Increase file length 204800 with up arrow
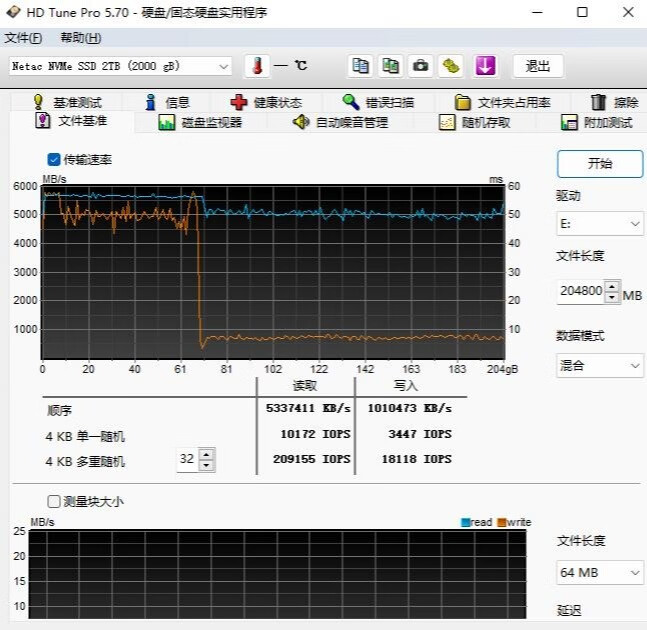 click(x=612, y=286)
